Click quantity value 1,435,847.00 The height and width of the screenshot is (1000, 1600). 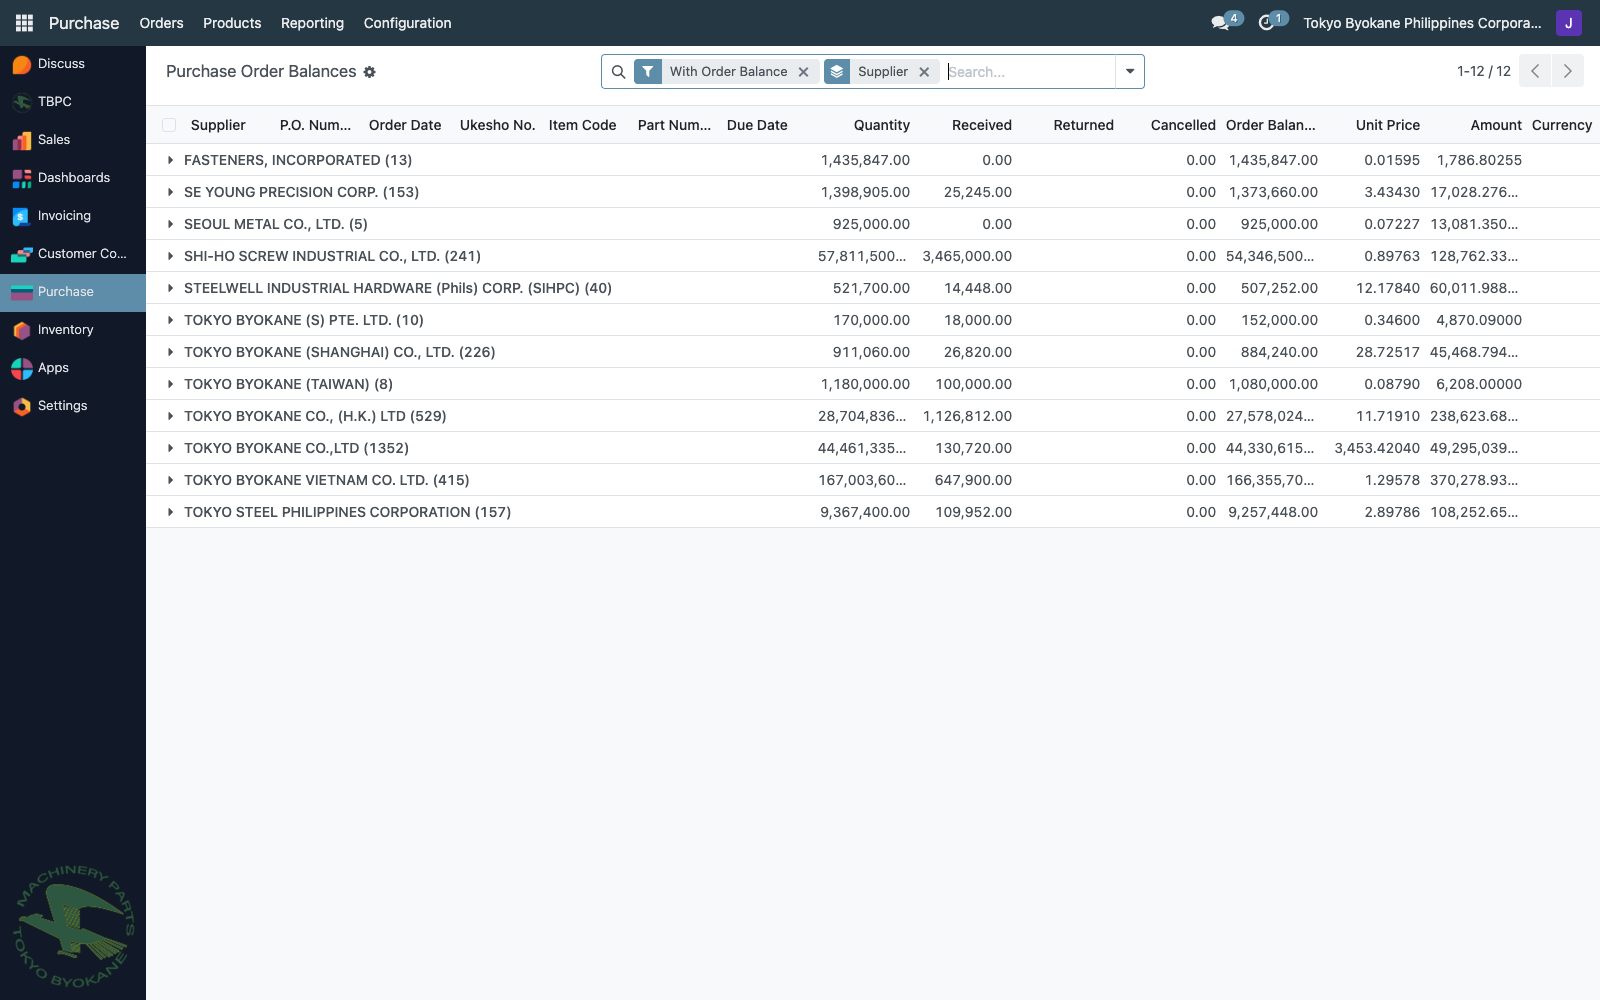pos(865,160)
